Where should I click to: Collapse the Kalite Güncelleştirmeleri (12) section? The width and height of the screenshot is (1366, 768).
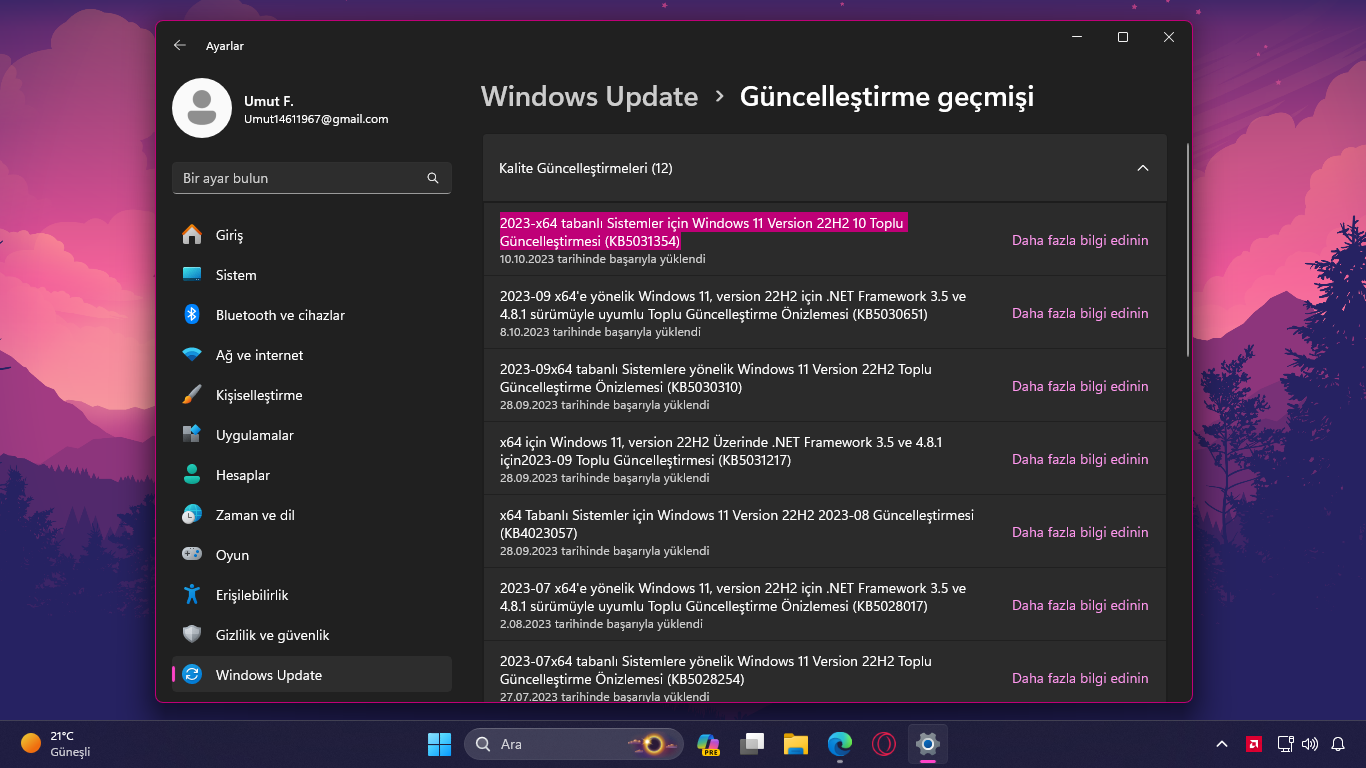point(1143,168)
